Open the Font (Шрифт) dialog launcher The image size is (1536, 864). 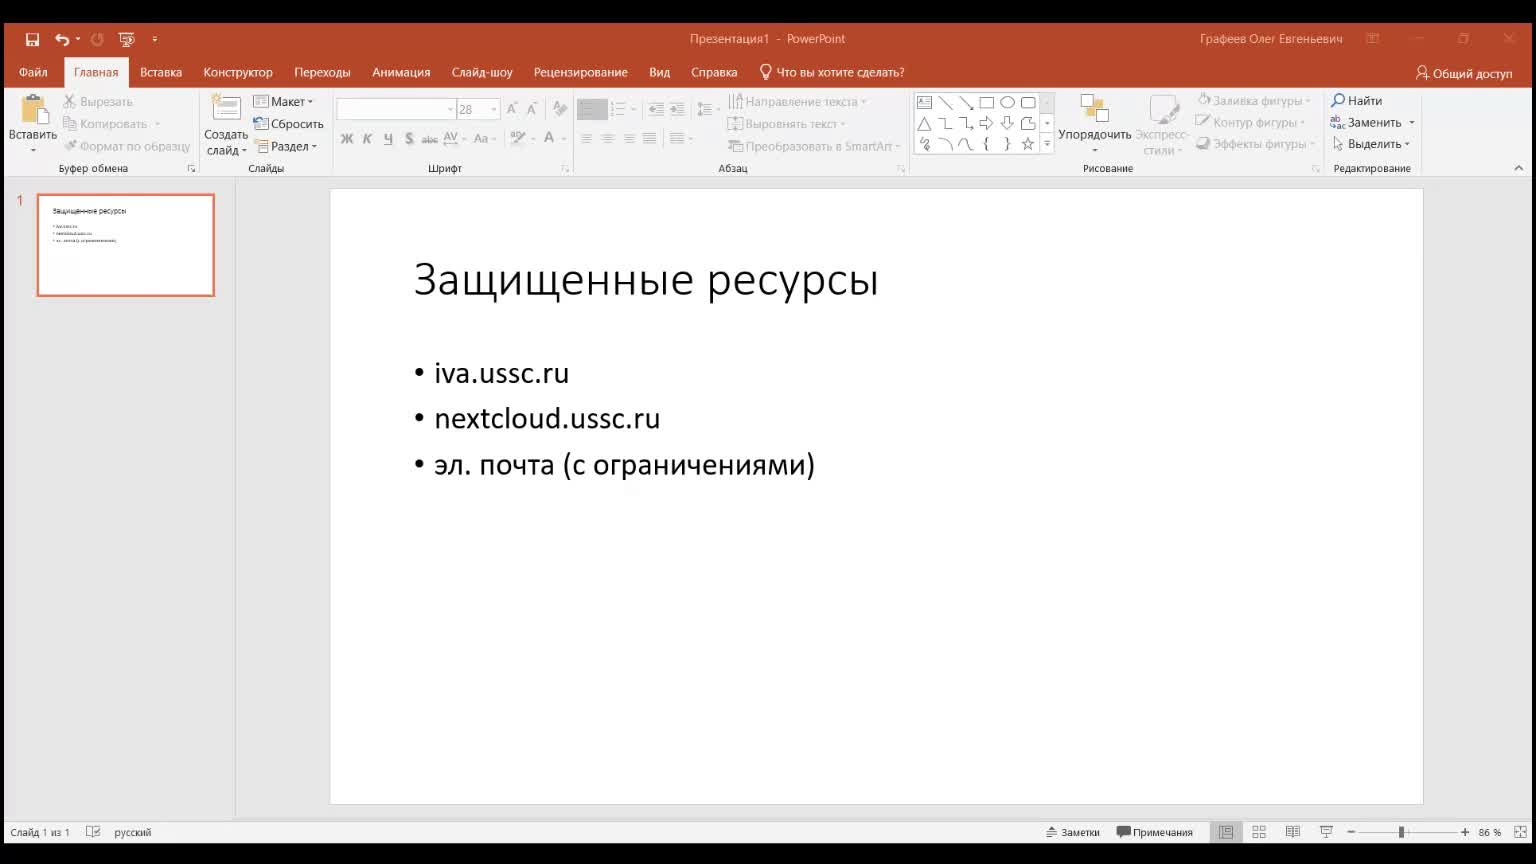click(x=565, y=169)
